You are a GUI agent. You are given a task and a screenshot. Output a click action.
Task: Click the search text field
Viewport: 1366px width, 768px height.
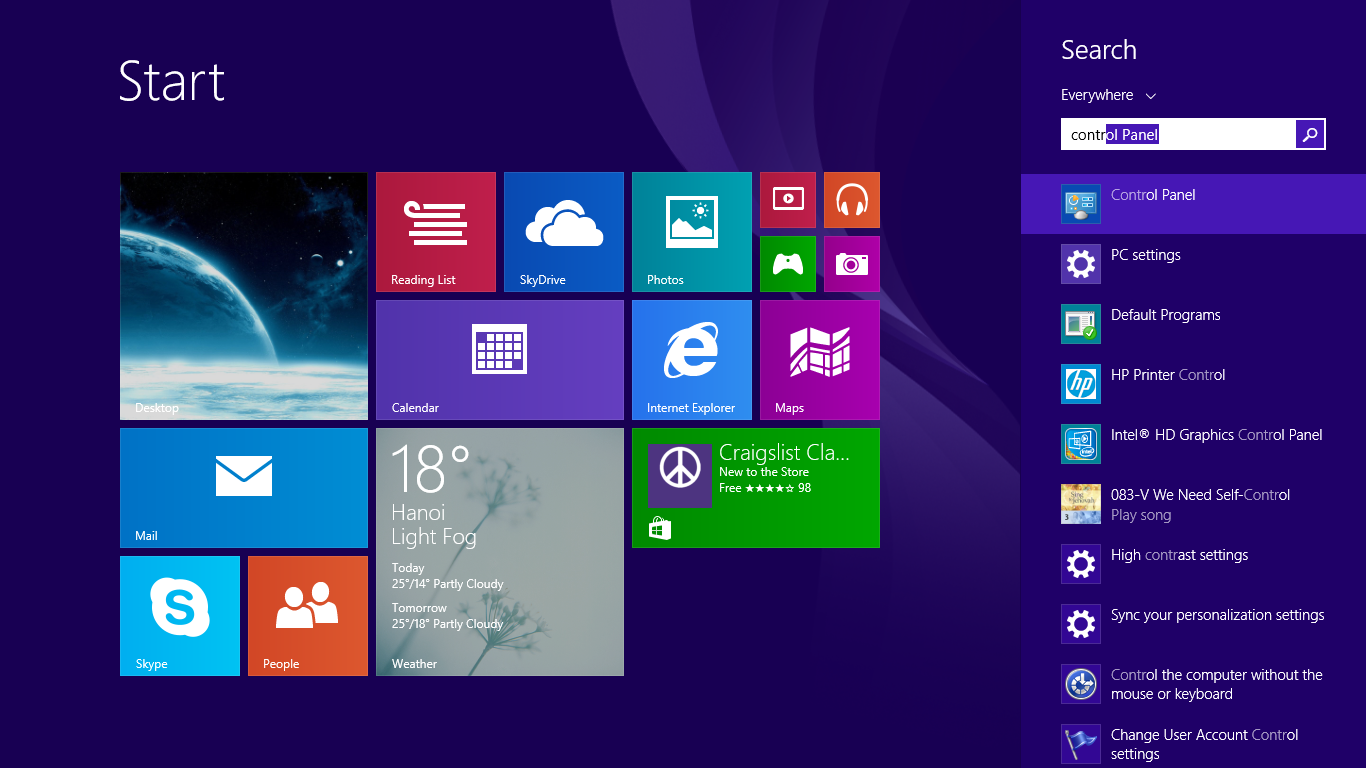(x=1178, y=134)
